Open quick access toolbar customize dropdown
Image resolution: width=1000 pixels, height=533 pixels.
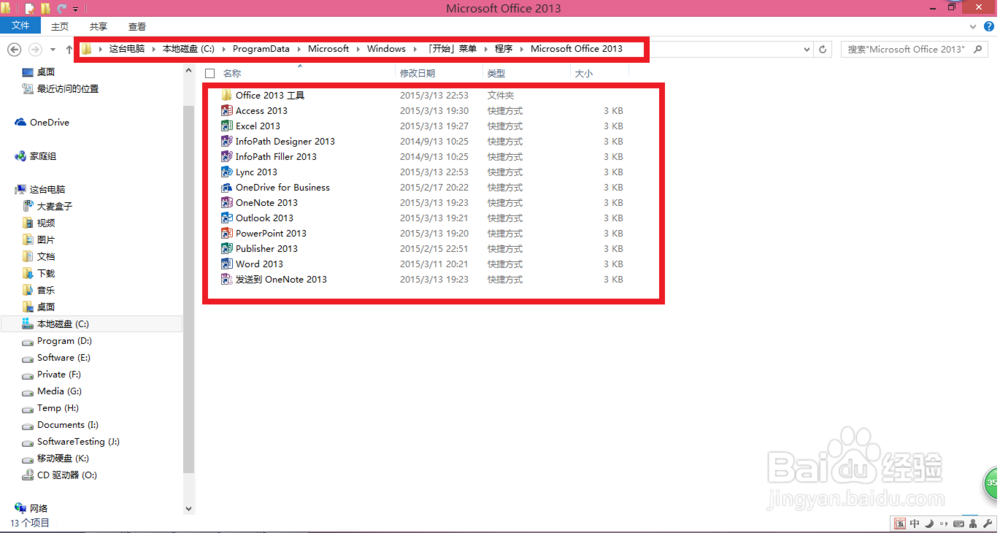coord(75,9)
